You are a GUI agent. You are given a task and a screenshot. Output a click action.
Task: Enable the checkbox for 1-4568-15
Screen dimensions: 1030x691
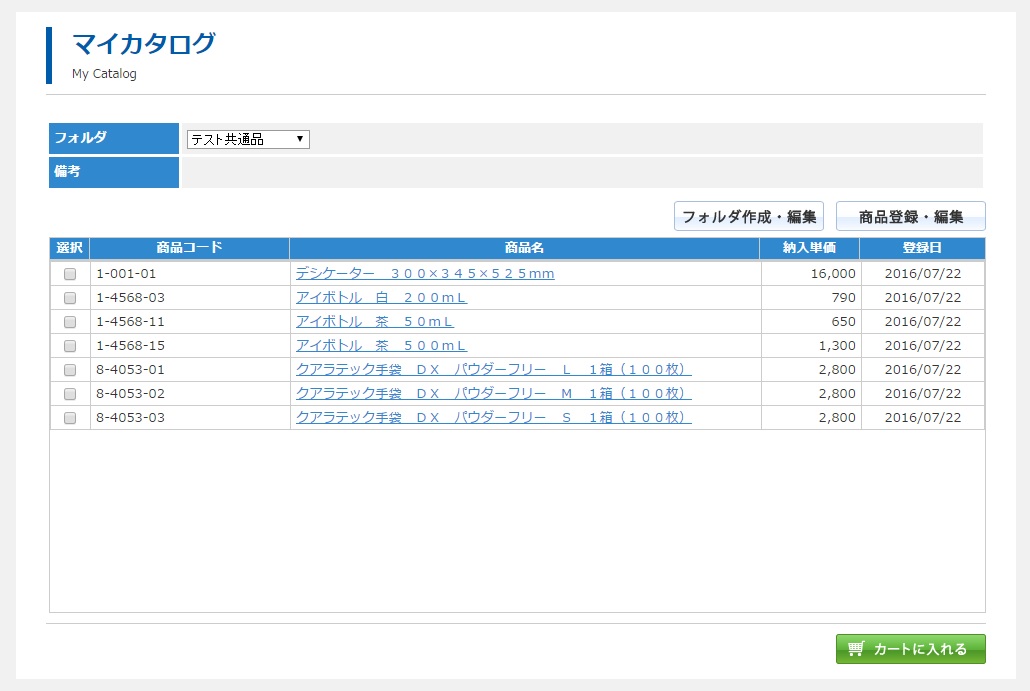point(70,346)
